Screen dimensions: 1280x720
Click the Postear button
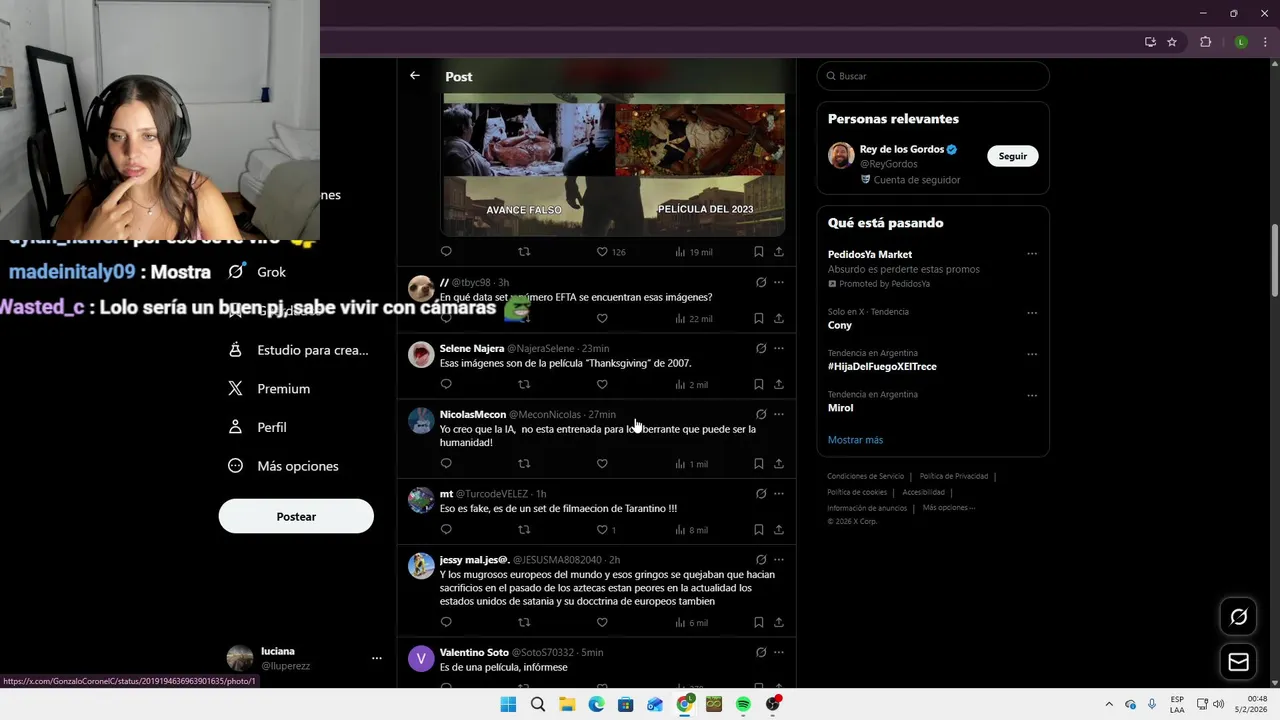296,516
